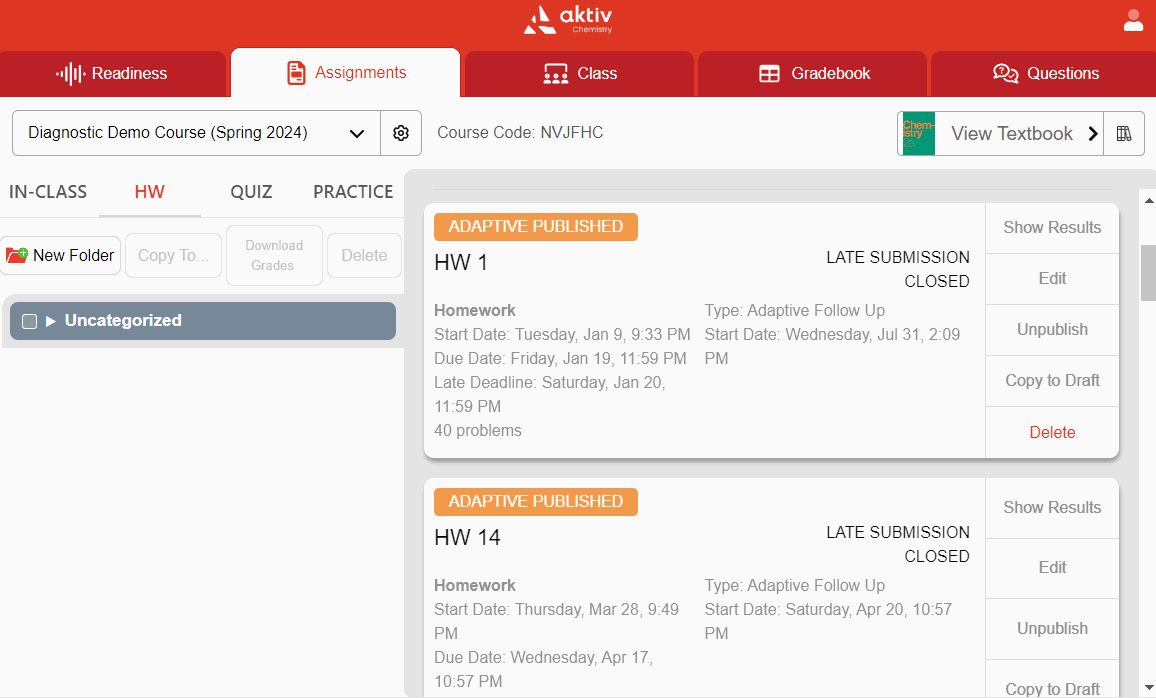Create a New Folder using the green folder icon
Viewport: 1156px width, 698px height.
(18, 255)
